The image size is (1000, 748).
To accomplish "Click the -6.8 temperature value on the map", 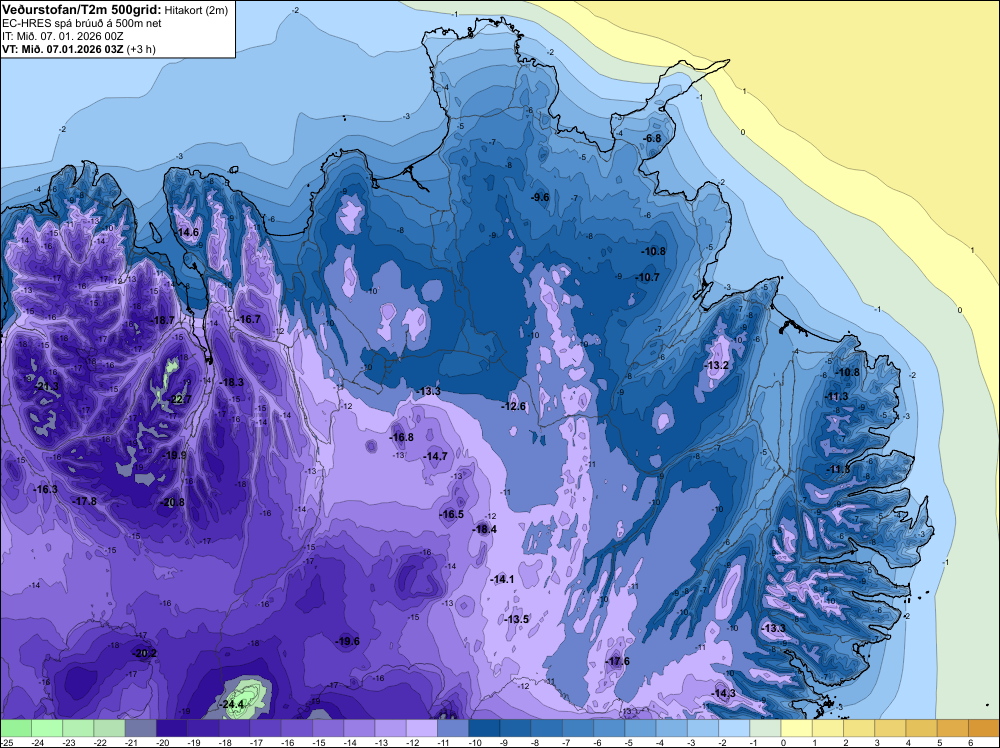I will point(652,138).
